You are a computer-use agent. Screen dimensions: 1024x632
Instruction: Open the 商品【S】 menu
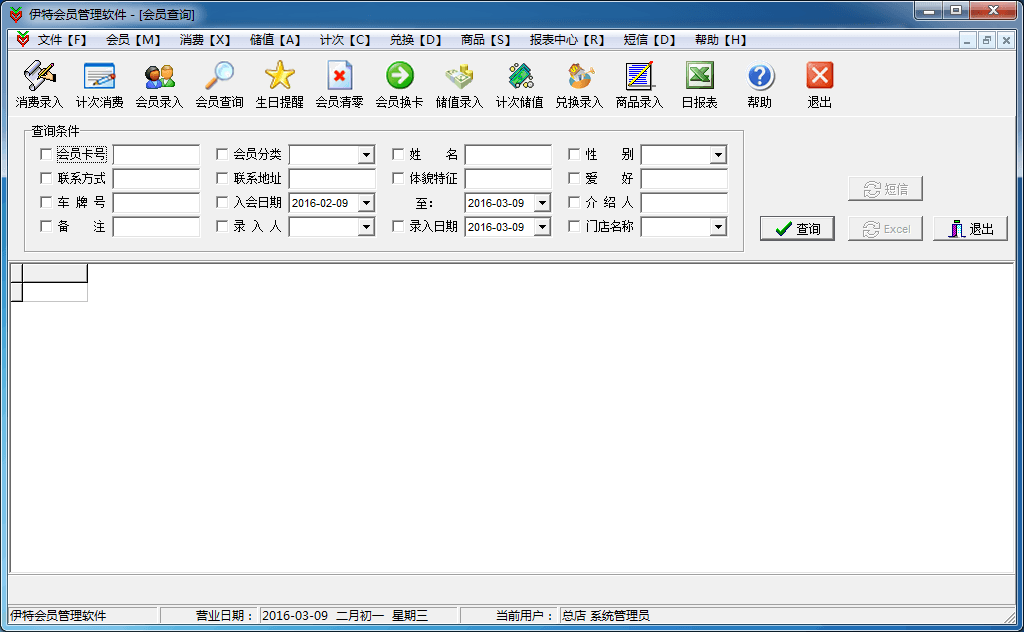[x=485, y=40]
